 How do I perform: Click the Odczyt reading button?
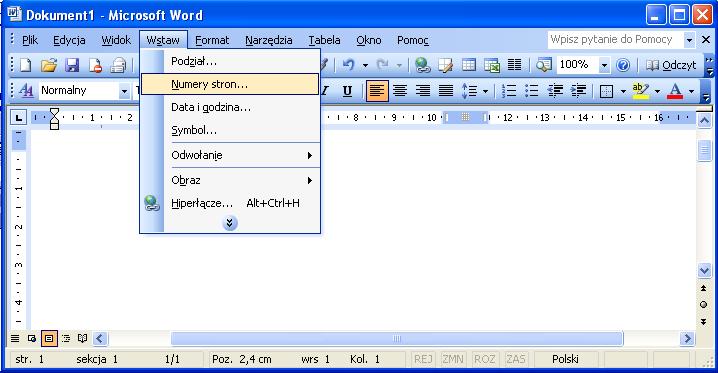click(671, 65)
